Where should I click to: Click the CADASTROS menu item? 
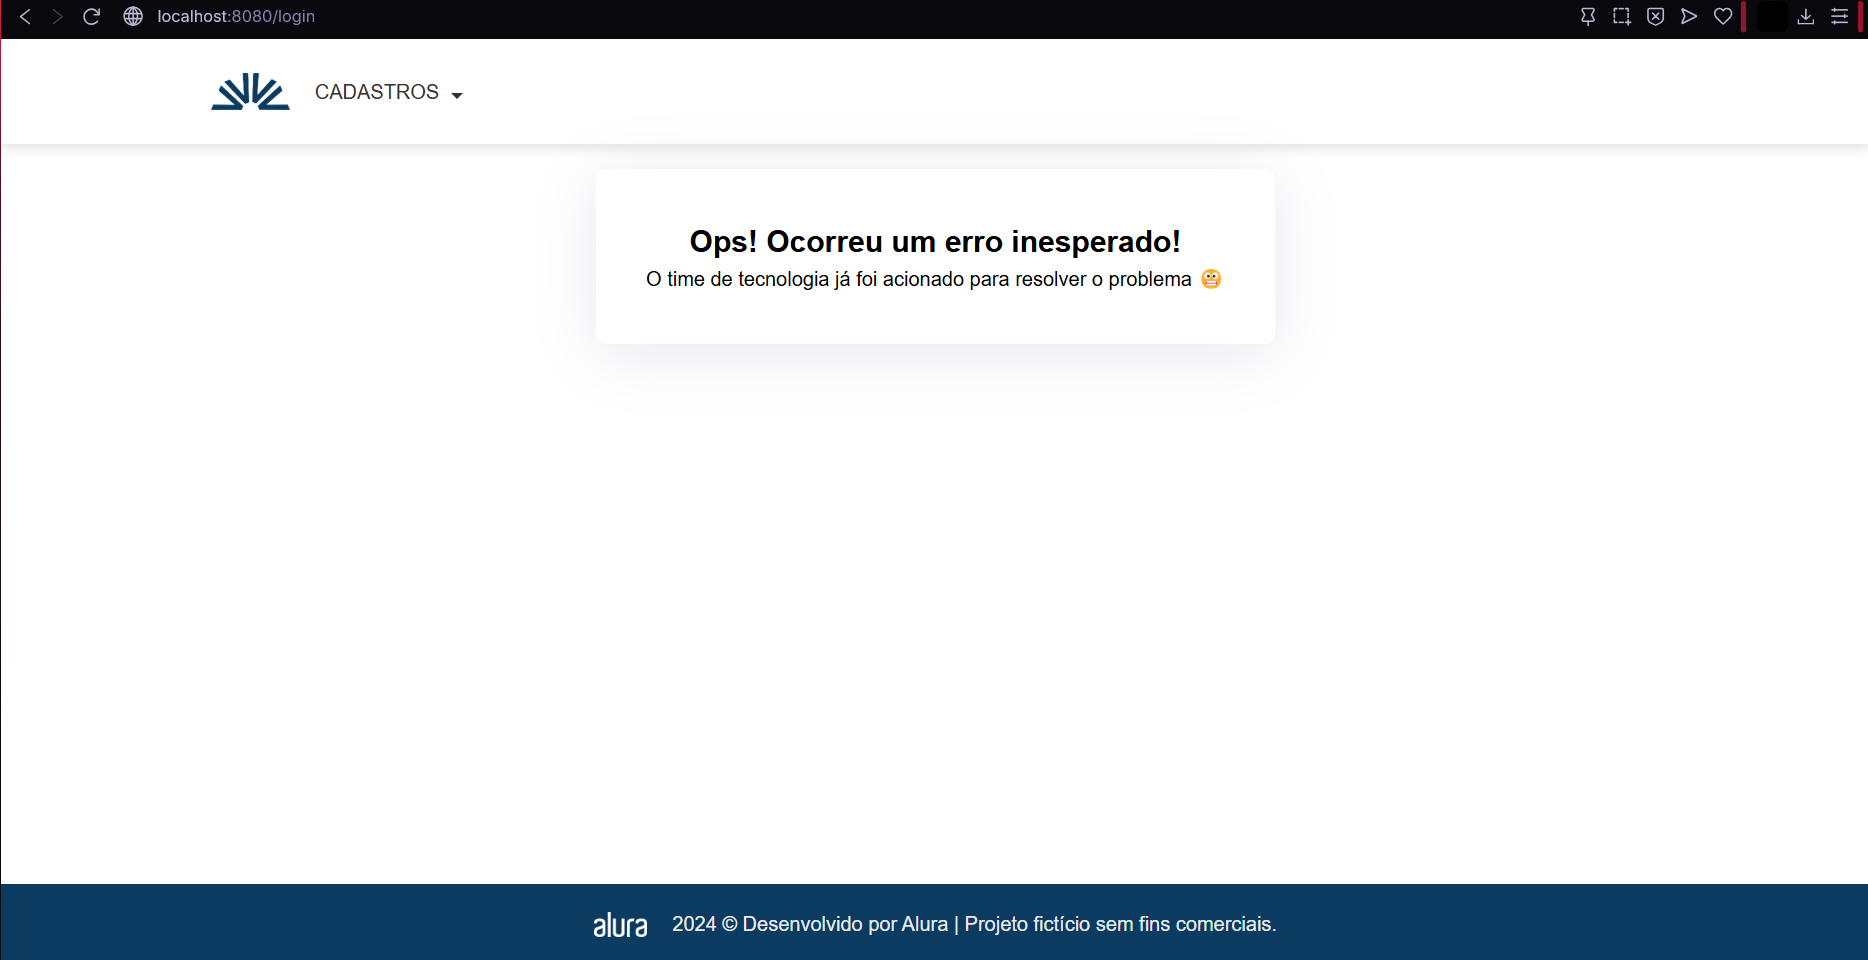pyautogui.click(x=376, y=92)
